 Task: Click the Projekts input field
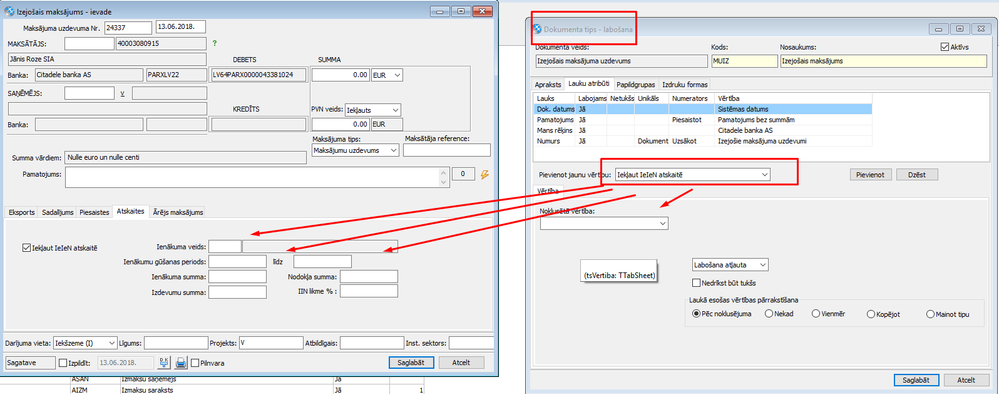270,343
